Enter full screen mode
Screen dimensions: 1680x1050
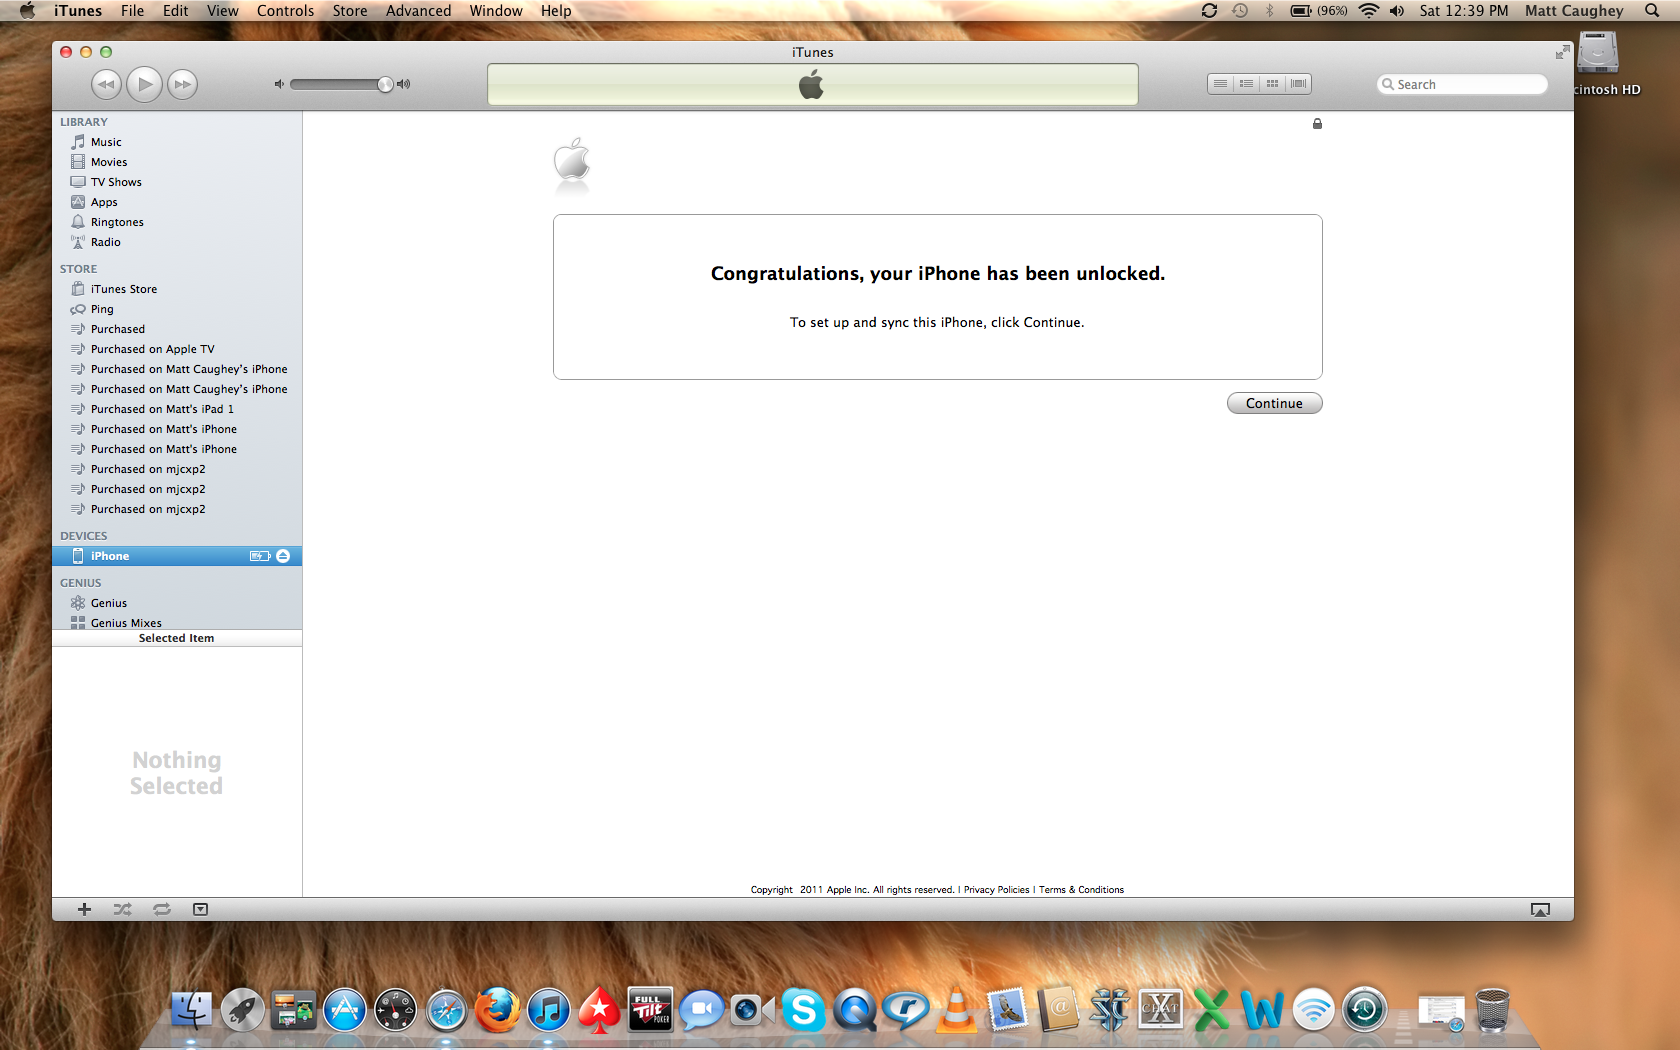(x=1562, y=52)
